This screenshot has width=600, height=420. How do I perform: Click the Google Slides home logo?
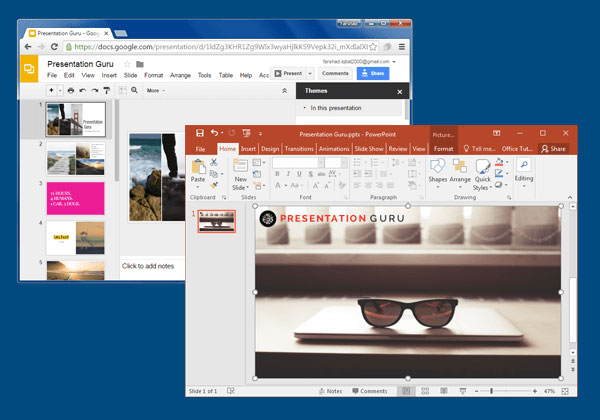click(30, 69)
